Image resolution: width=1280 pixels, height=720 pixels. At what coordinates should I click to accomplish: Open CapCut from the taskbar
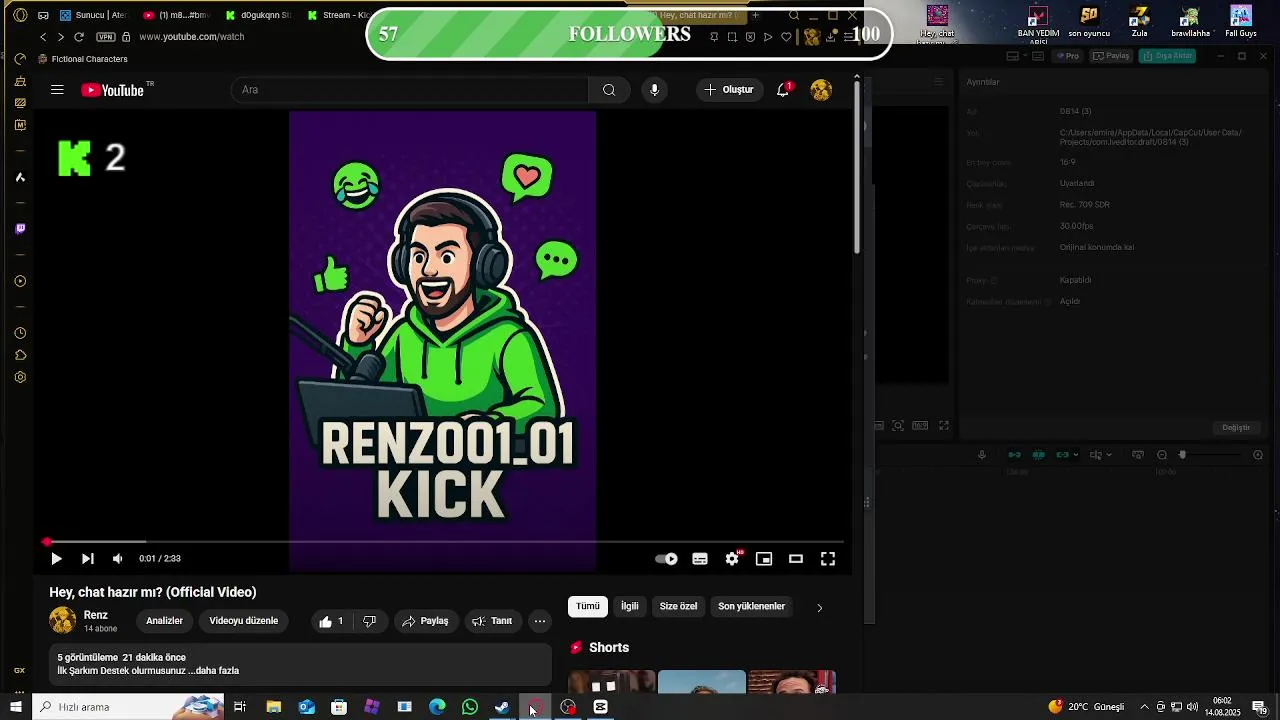[x=601, y=707]
